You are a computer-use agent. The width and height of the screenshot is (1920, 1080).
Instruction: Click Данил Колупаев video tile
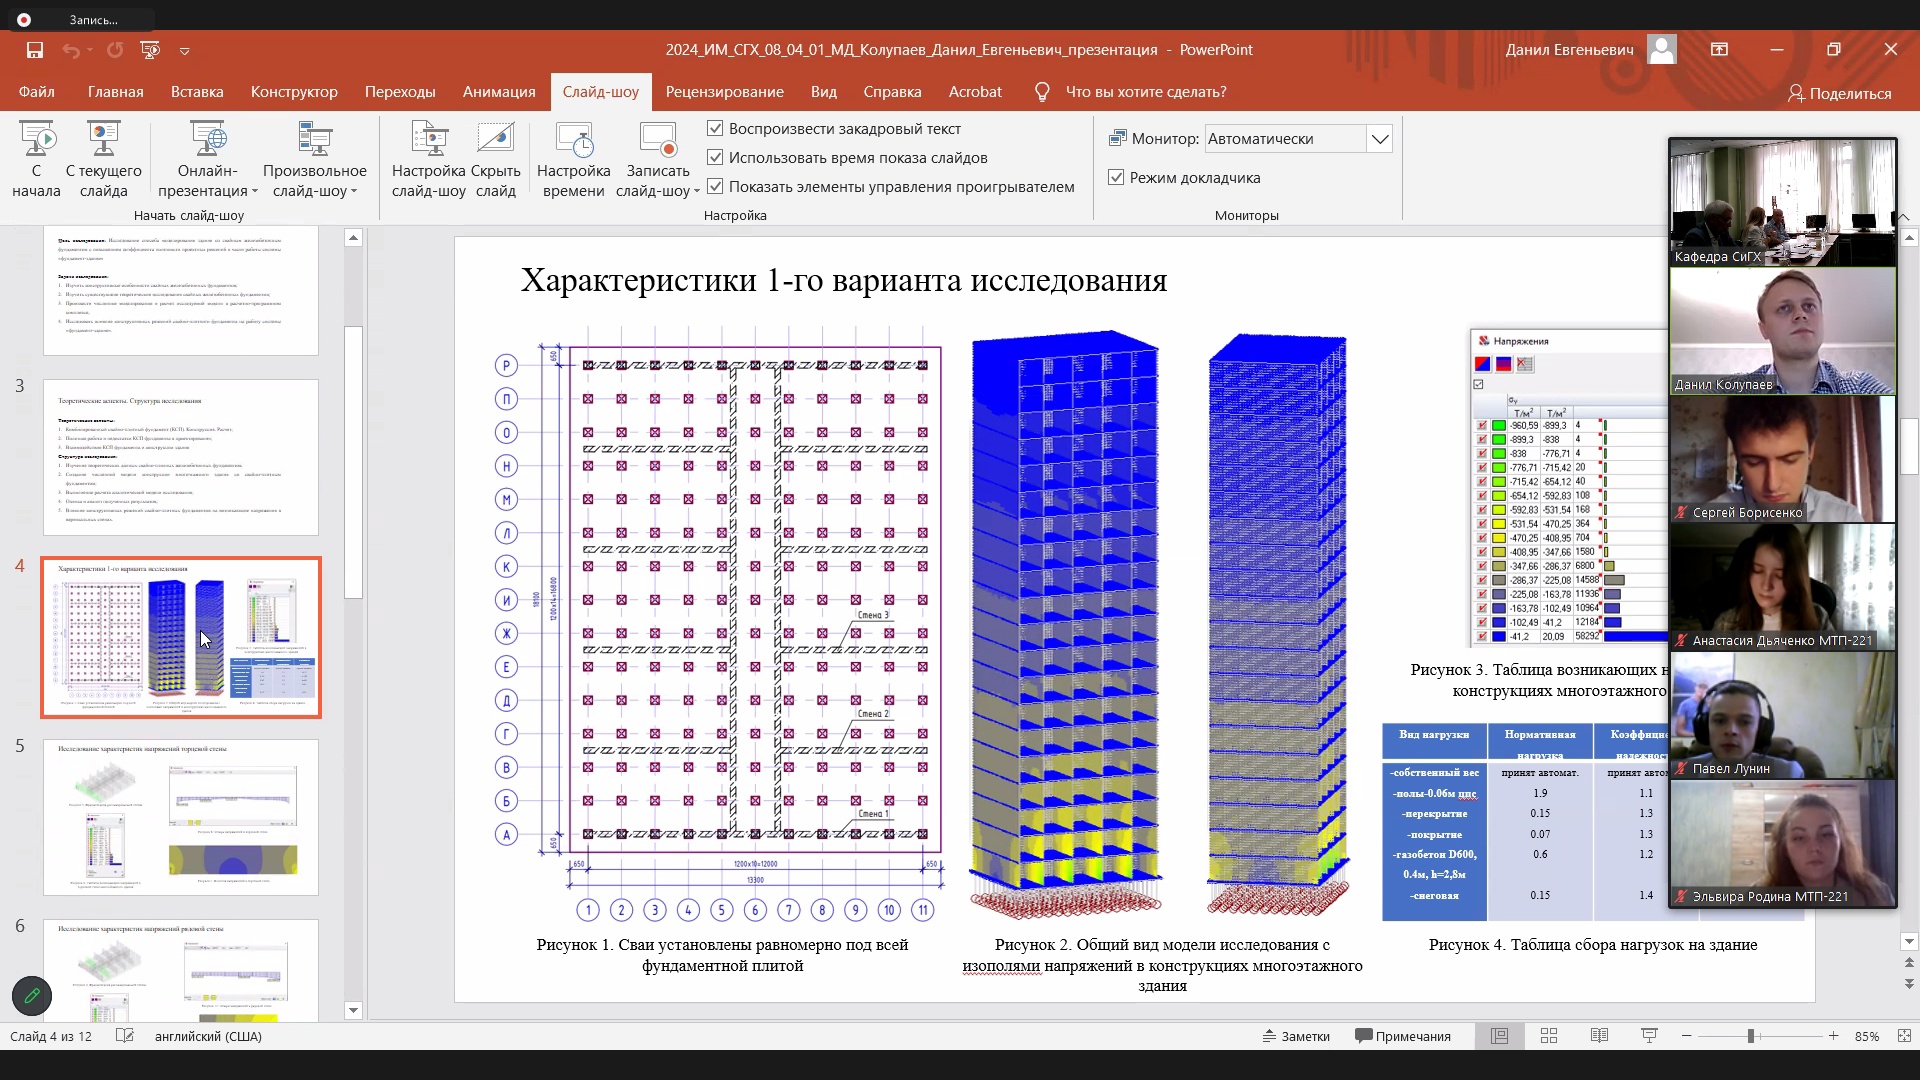(x=1782, y=331)
